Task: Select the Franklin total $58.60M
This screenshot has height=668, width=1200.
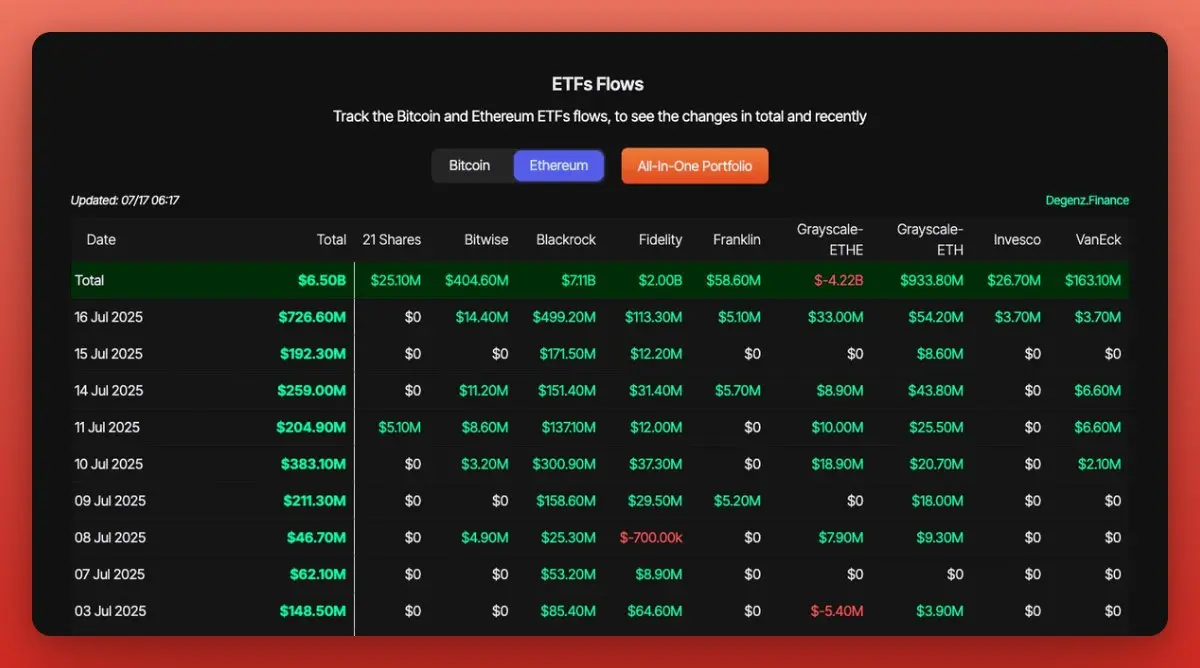Action: coord(733,280)
